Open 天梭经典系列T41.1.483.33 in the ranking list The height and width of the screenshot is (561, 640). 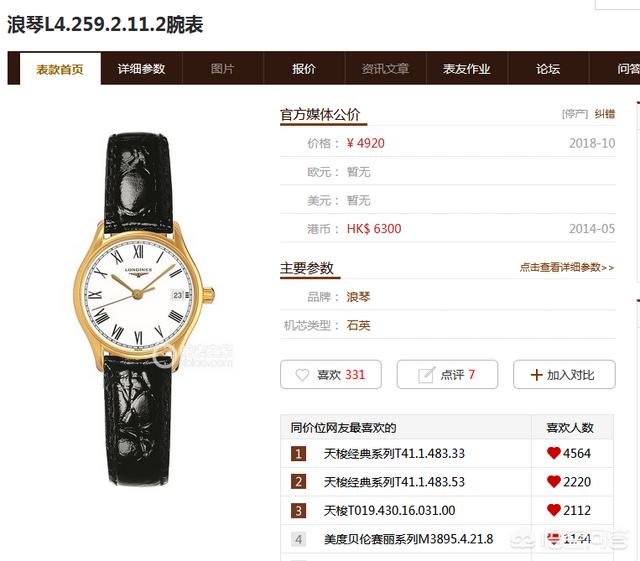coord(394,453)
